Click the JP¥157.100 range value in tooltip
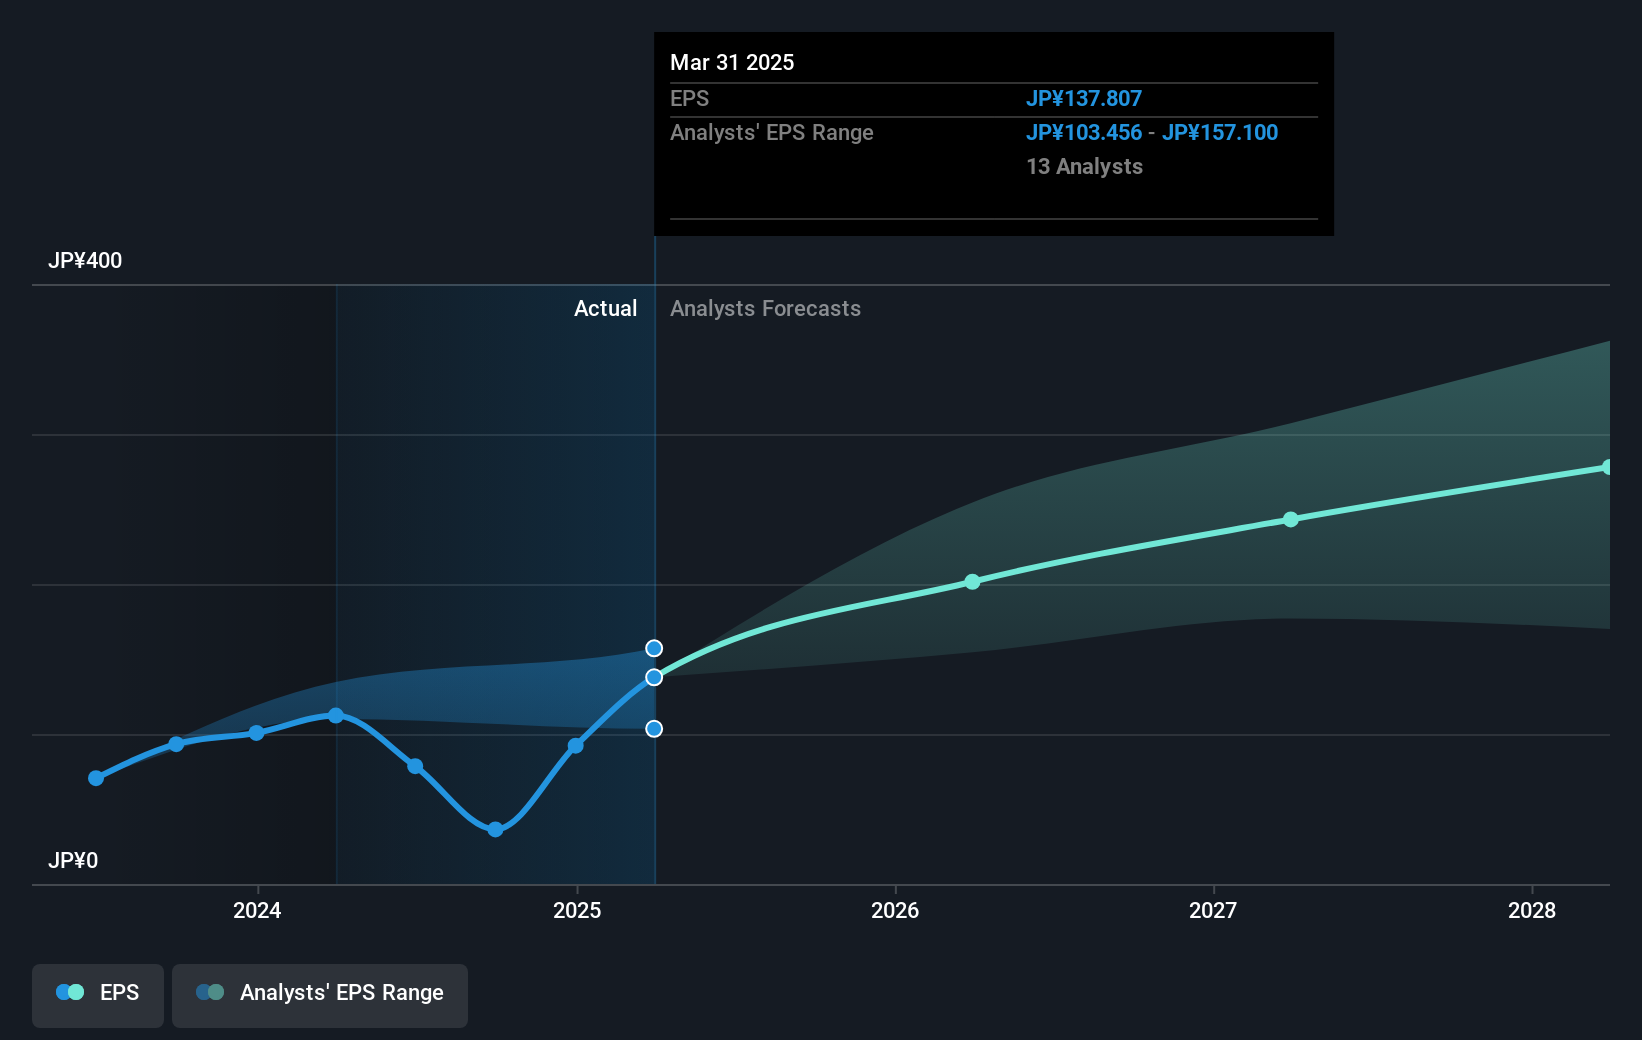 point(1220,132)
